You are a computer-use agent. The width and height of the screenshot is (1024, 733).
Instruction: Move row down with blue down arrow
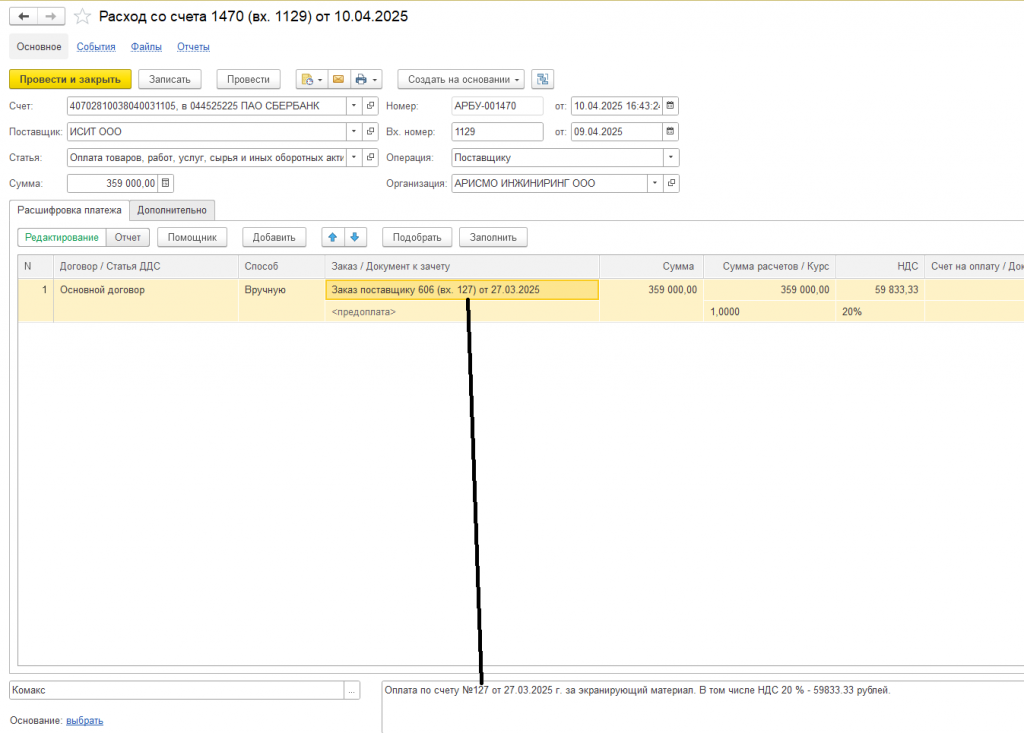[355, 237]
